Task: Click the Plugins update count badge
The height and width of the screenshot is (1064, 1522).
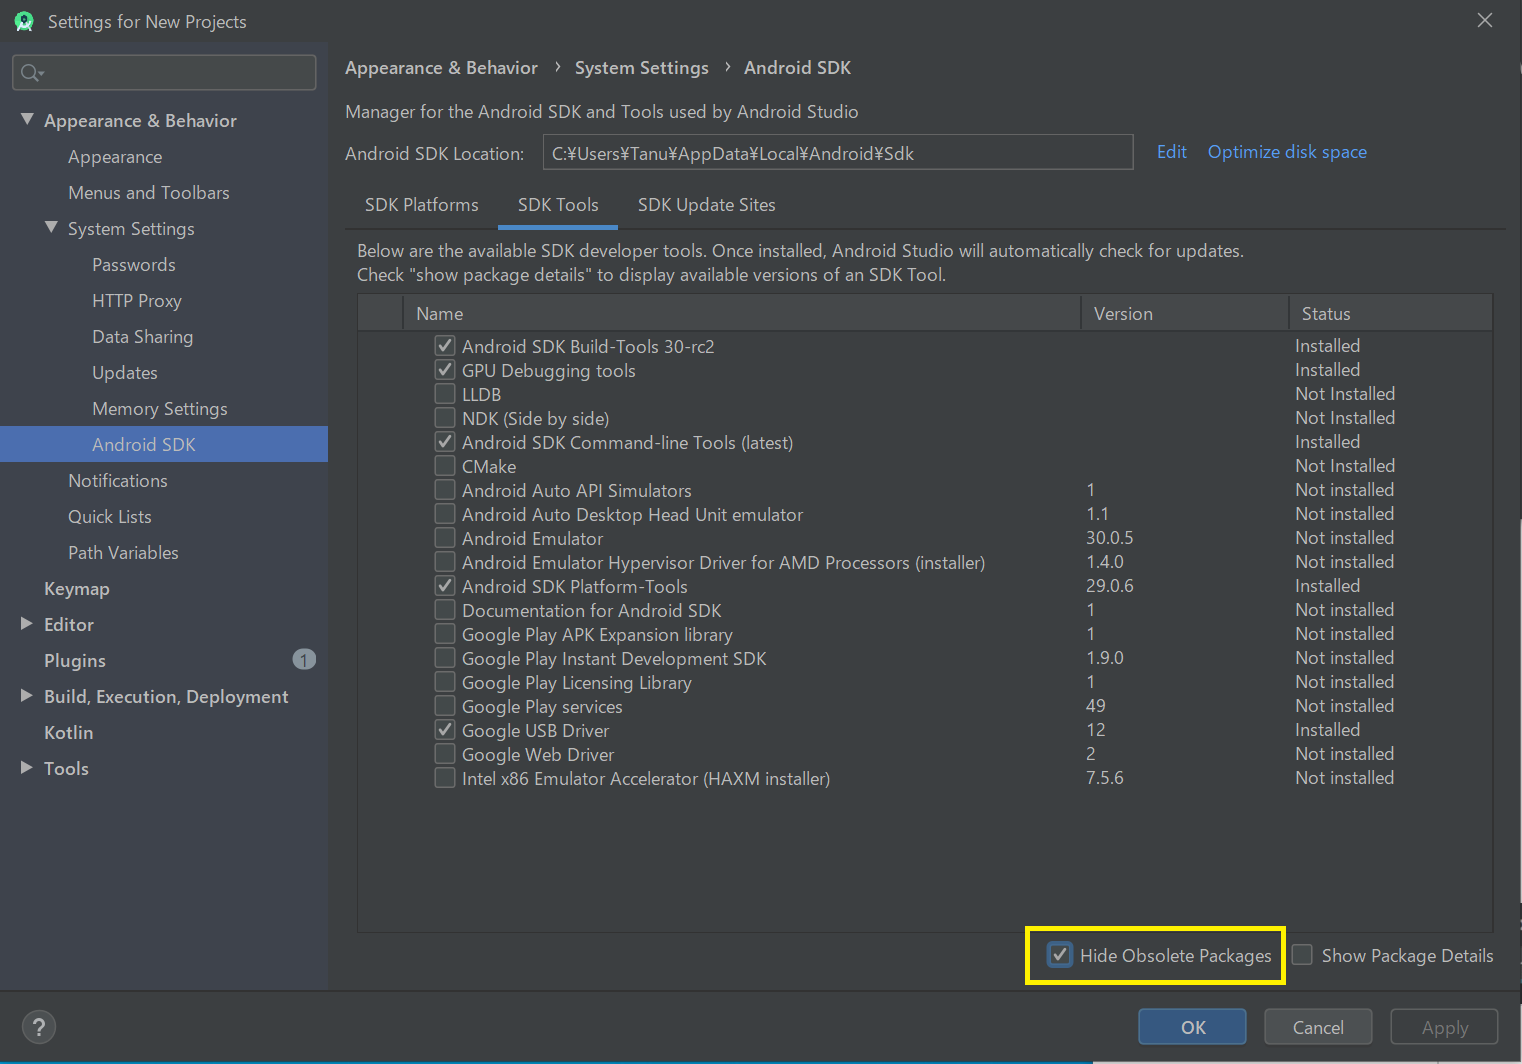Action: click(304, 660)
